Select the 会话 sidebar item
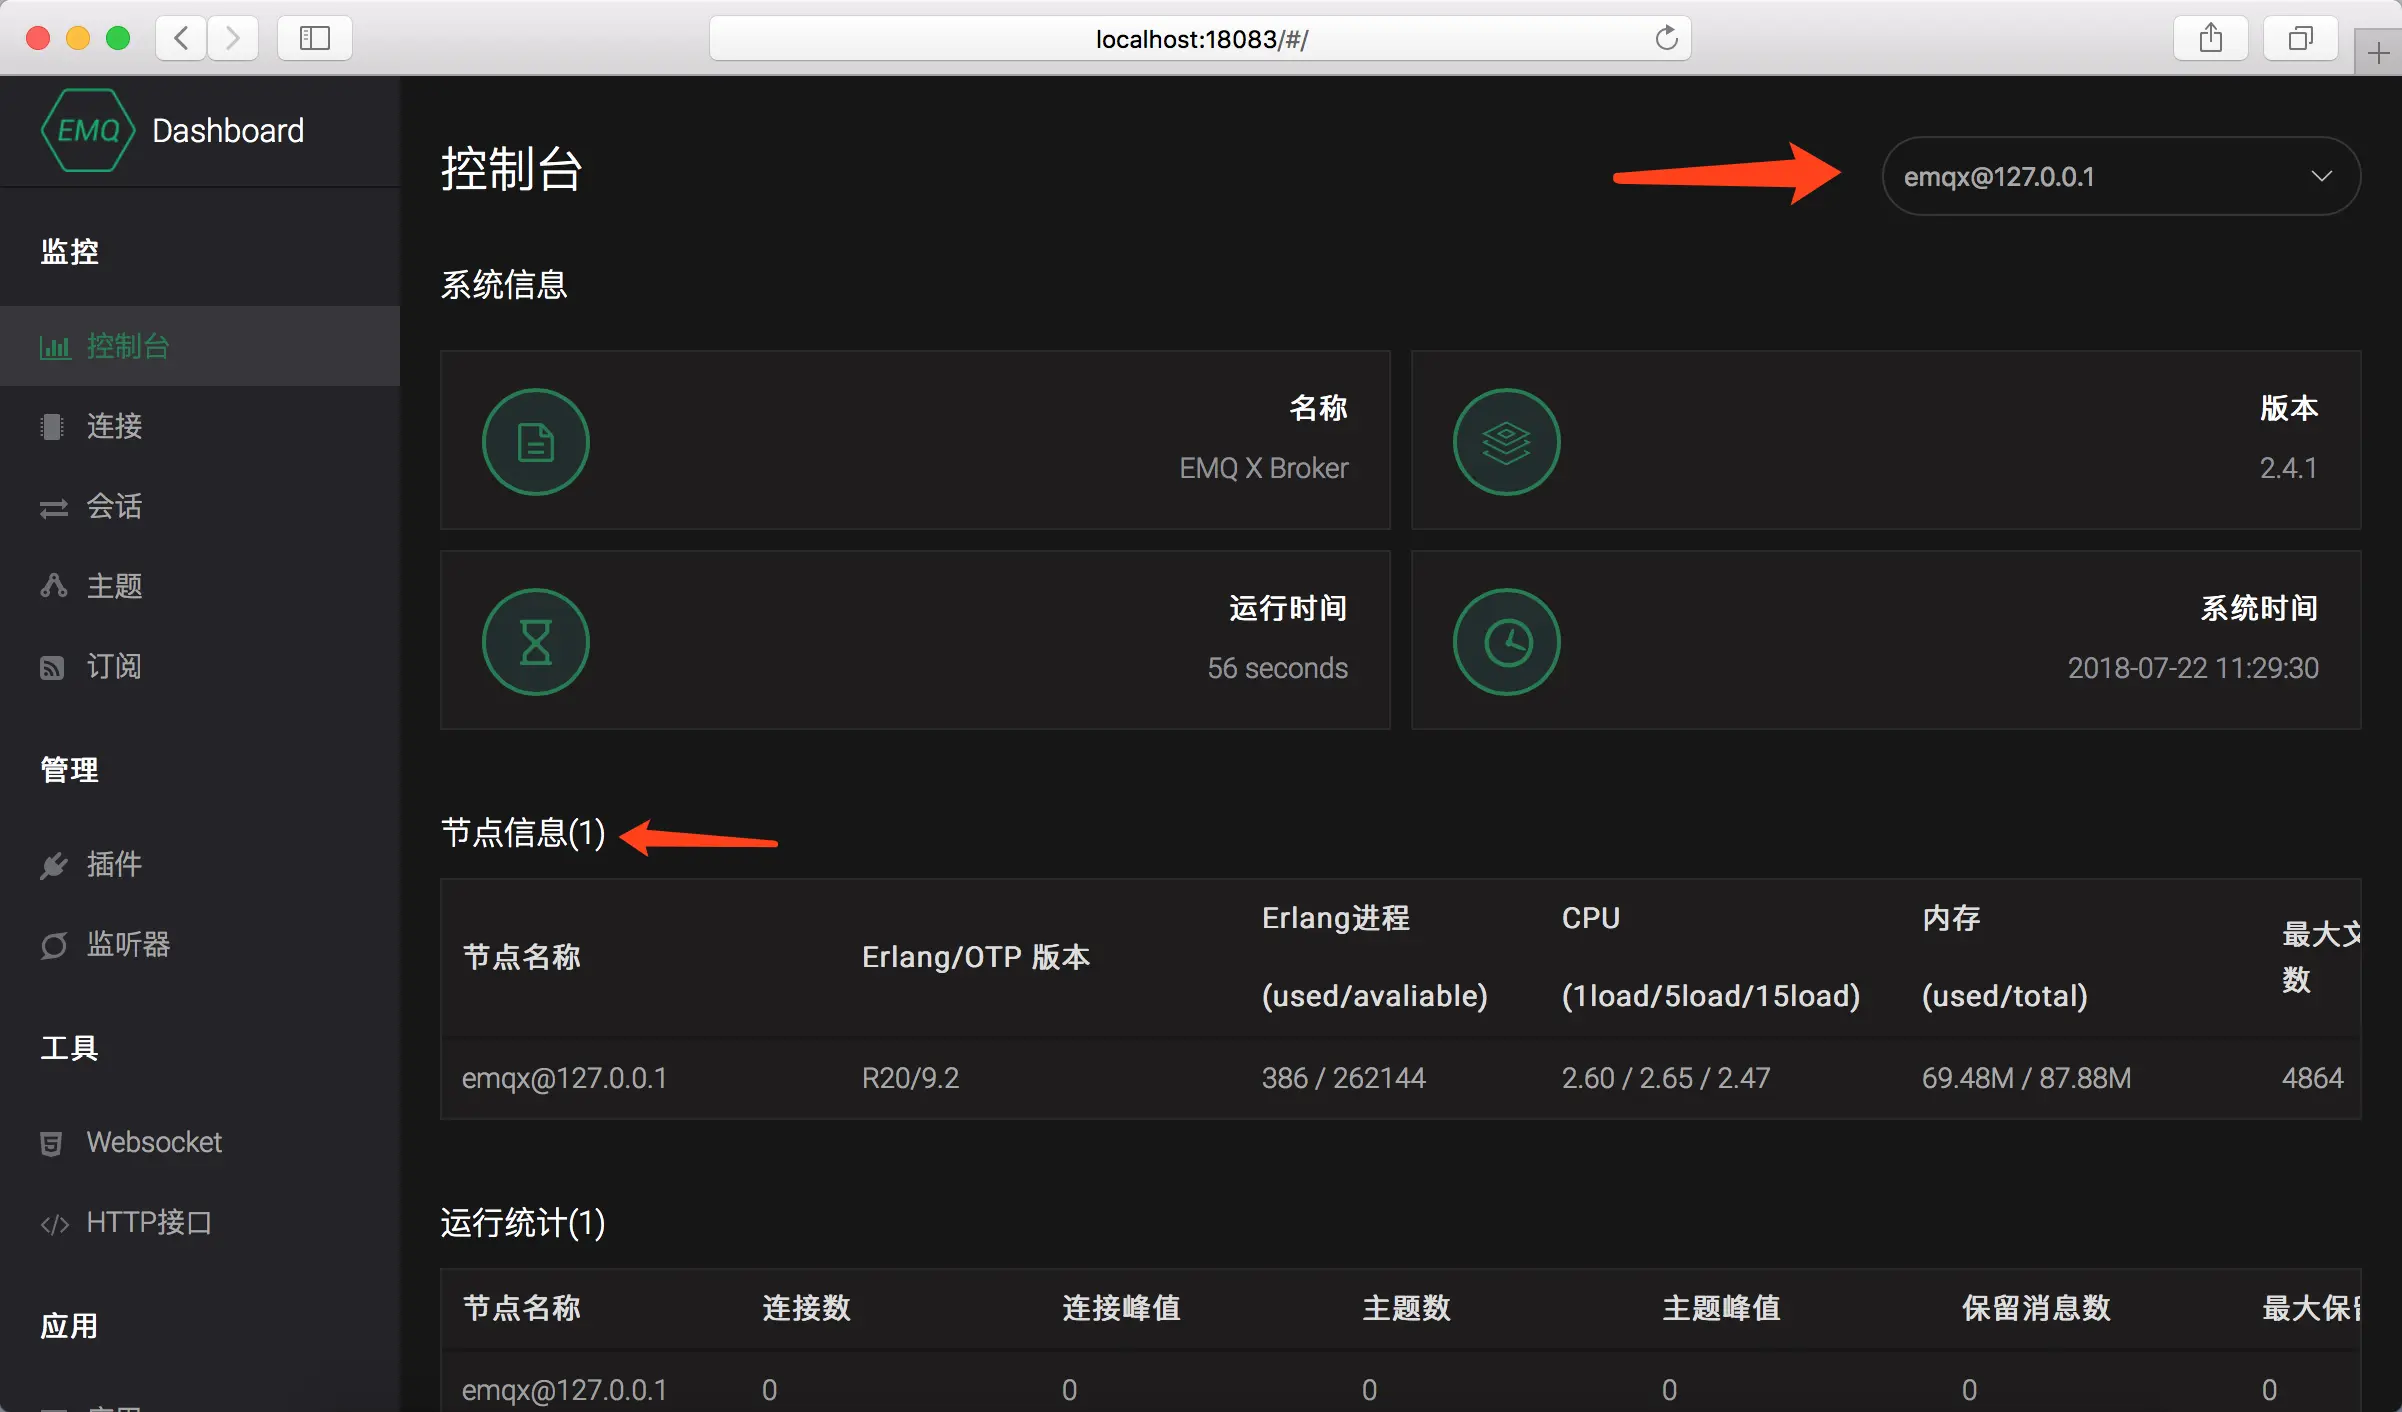 (114, 507)
